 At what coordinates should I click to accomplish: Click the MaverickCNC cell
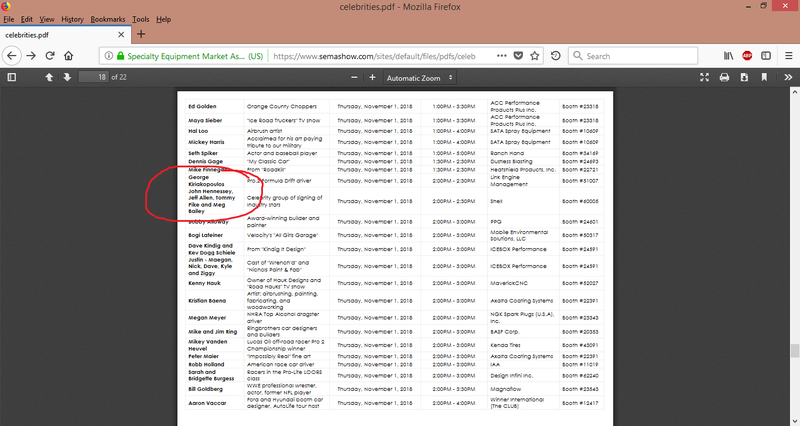click(x=509, y=283)
